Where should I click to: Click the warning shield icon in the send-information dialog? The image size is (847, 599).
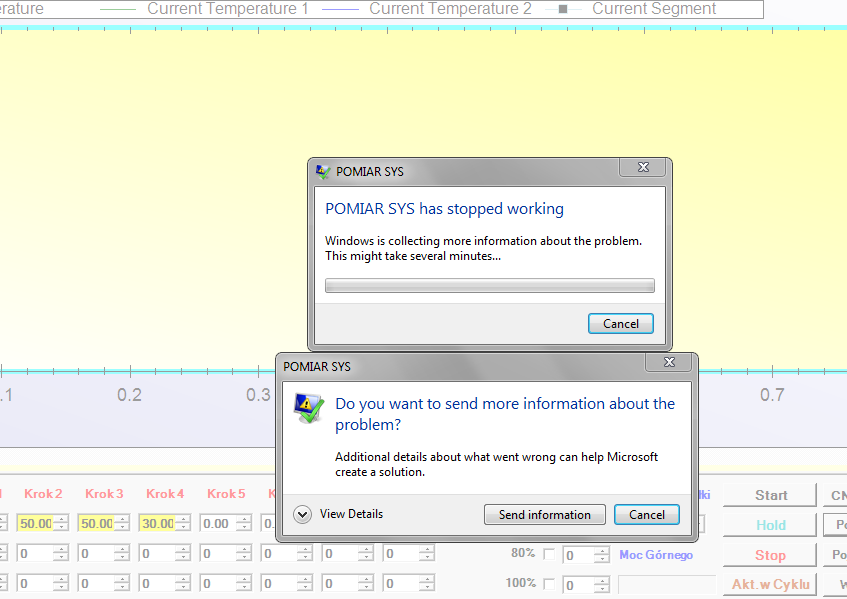click(x=308, y=408)
